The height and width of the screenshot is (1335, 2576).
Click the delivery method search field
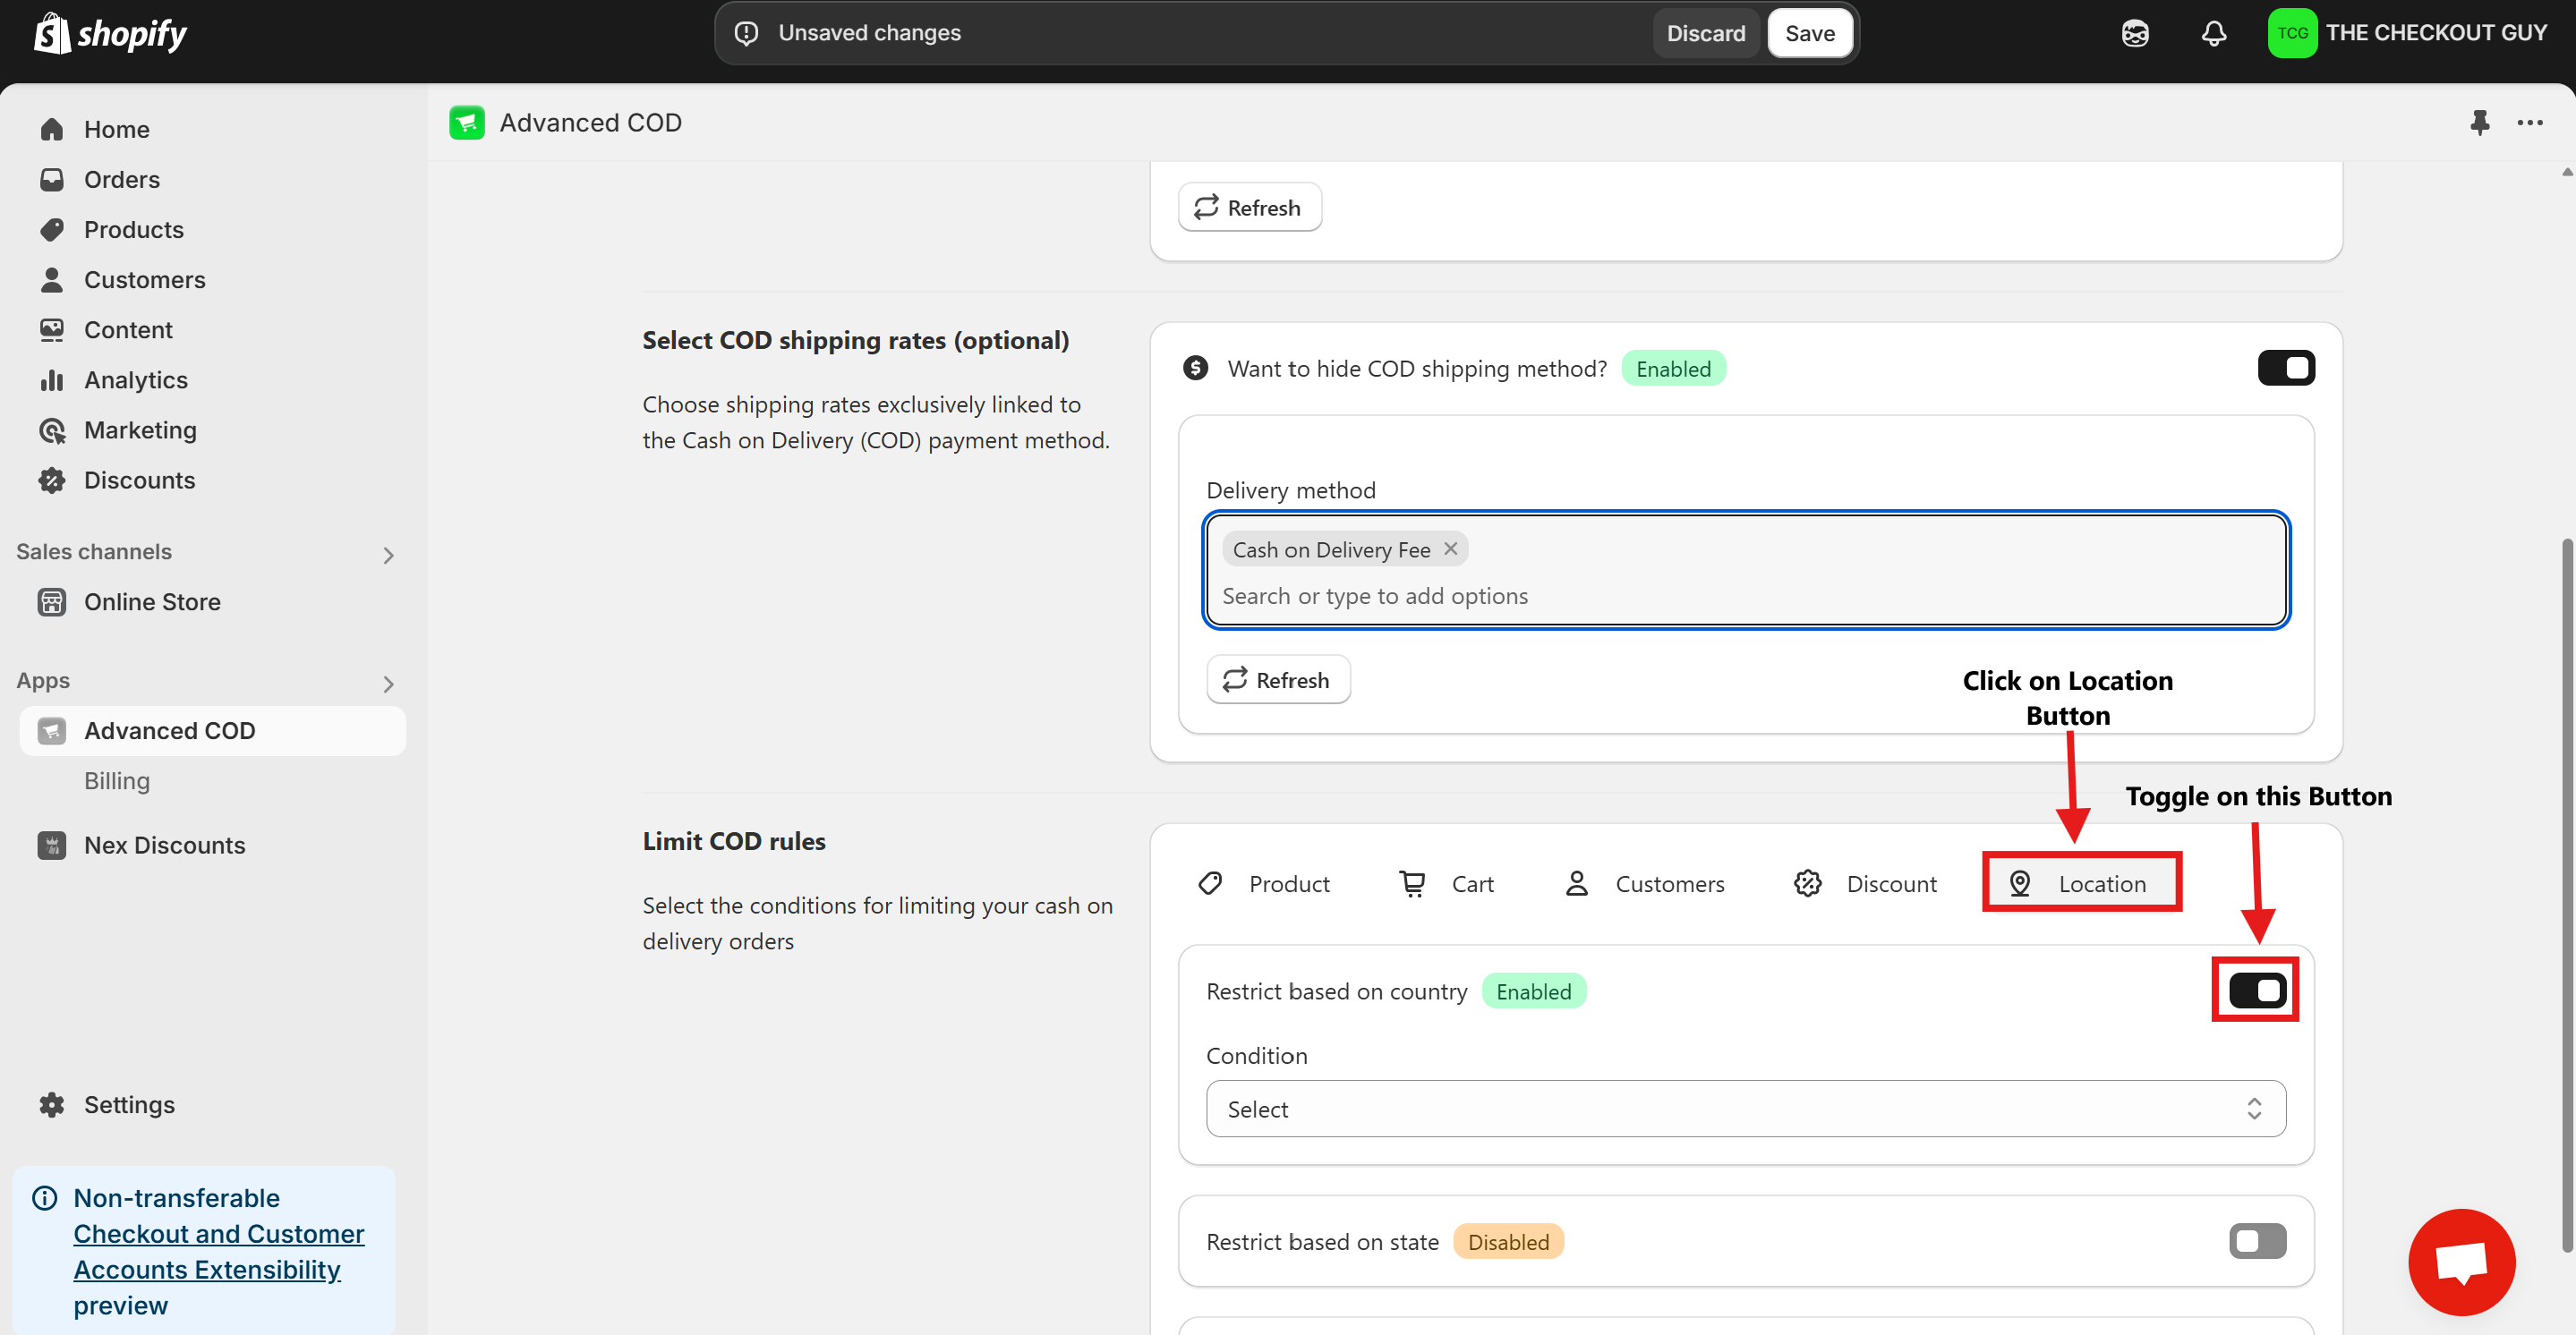point(1374,596)
